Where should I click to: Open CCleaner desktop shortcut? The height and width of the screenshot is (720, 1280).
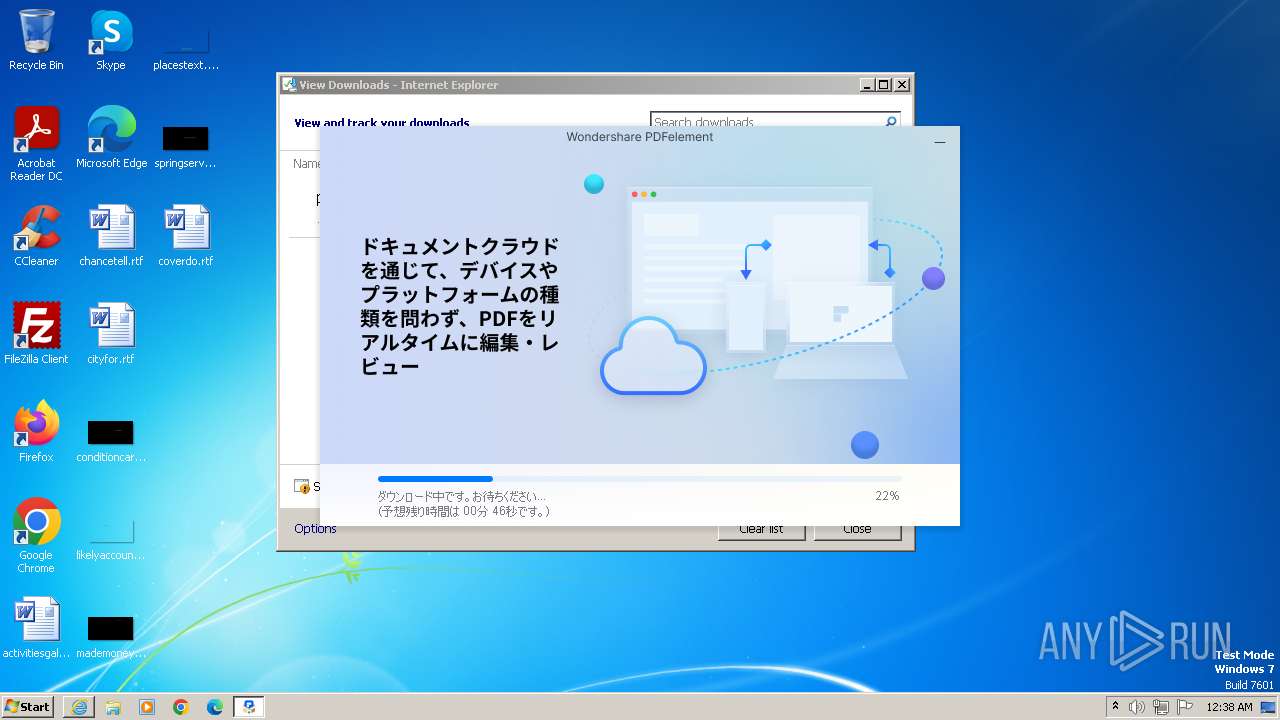click(36, 236)
